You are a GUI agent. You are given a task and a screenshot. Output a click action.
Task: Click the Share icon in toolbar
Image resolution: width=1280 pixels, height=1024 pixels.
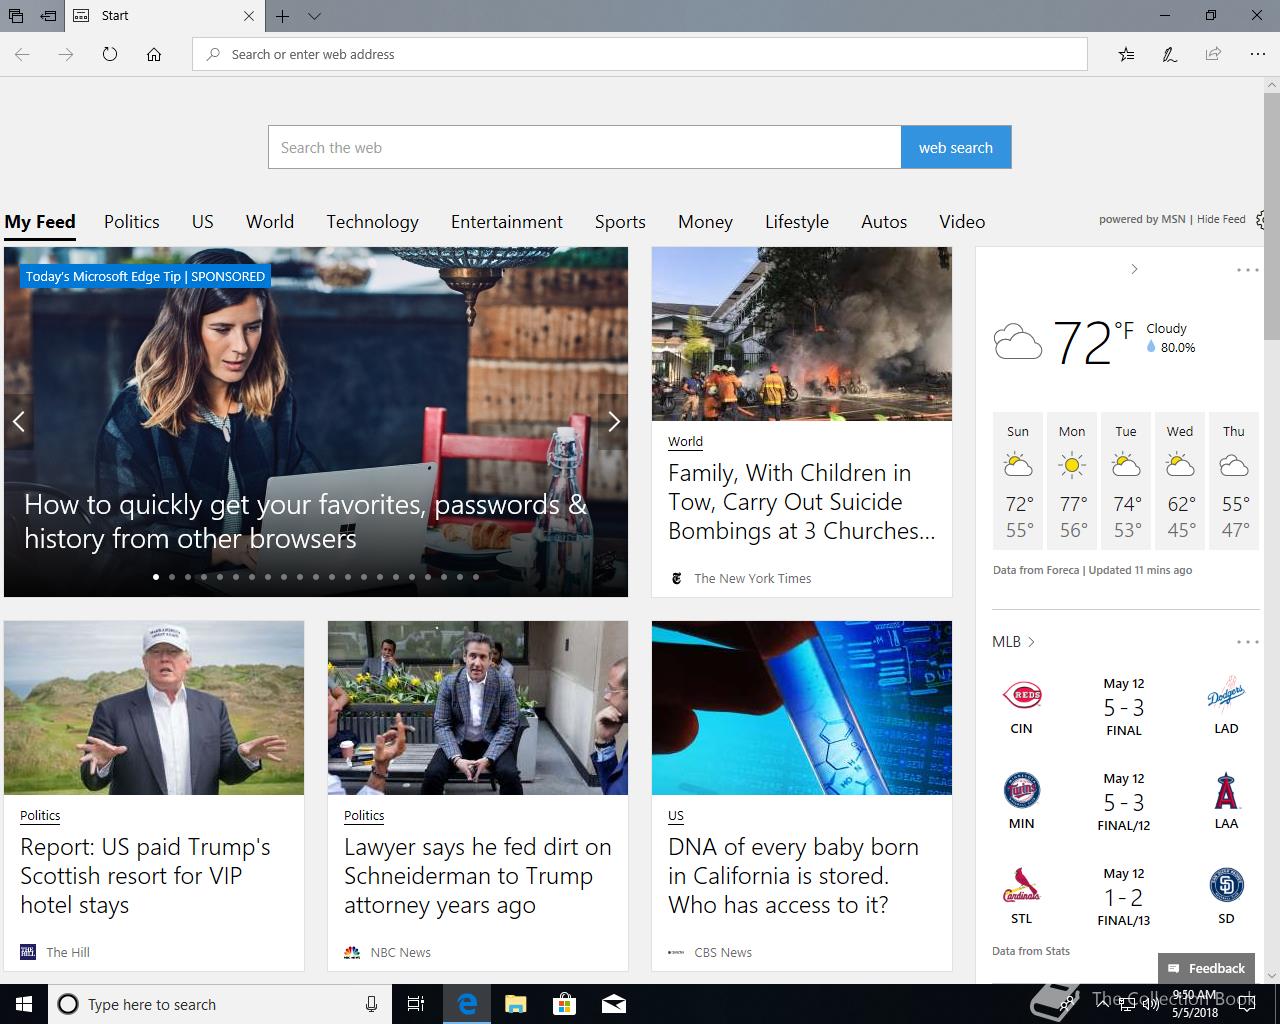click(1213, 55)
